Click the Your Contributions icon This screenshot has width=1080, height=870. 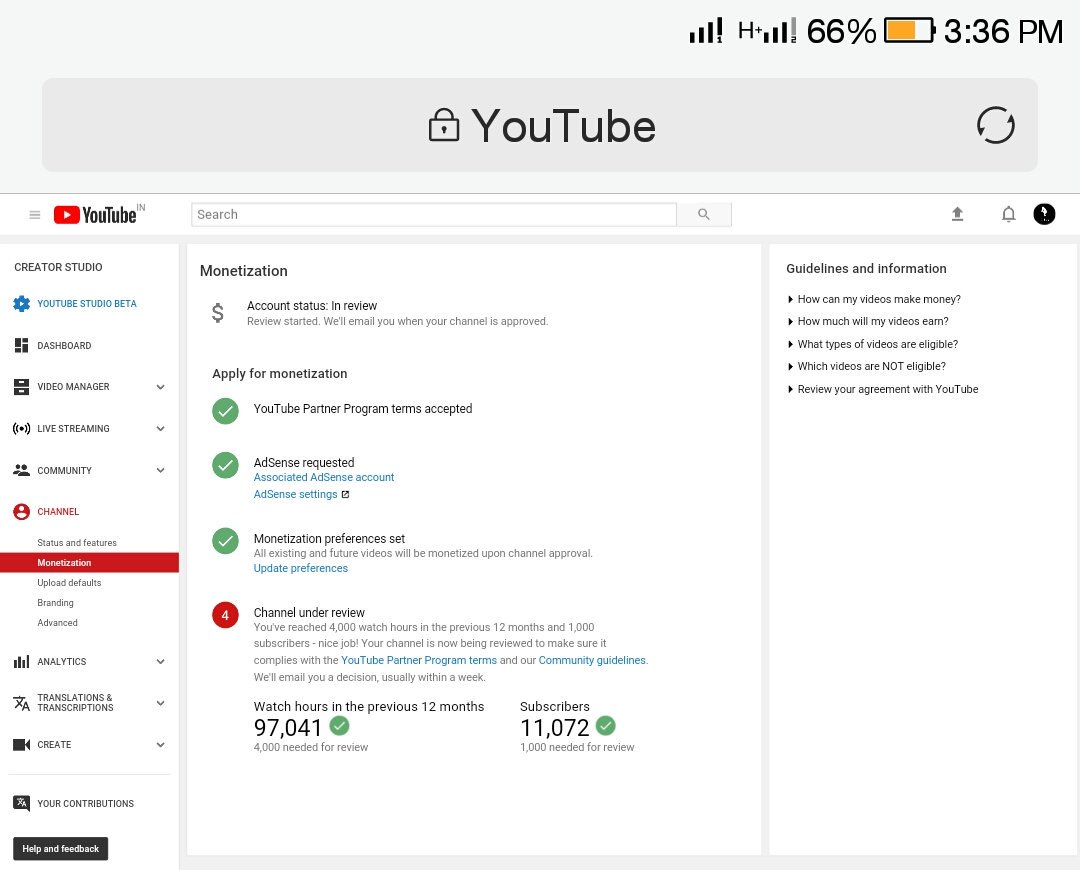(21, 803)
